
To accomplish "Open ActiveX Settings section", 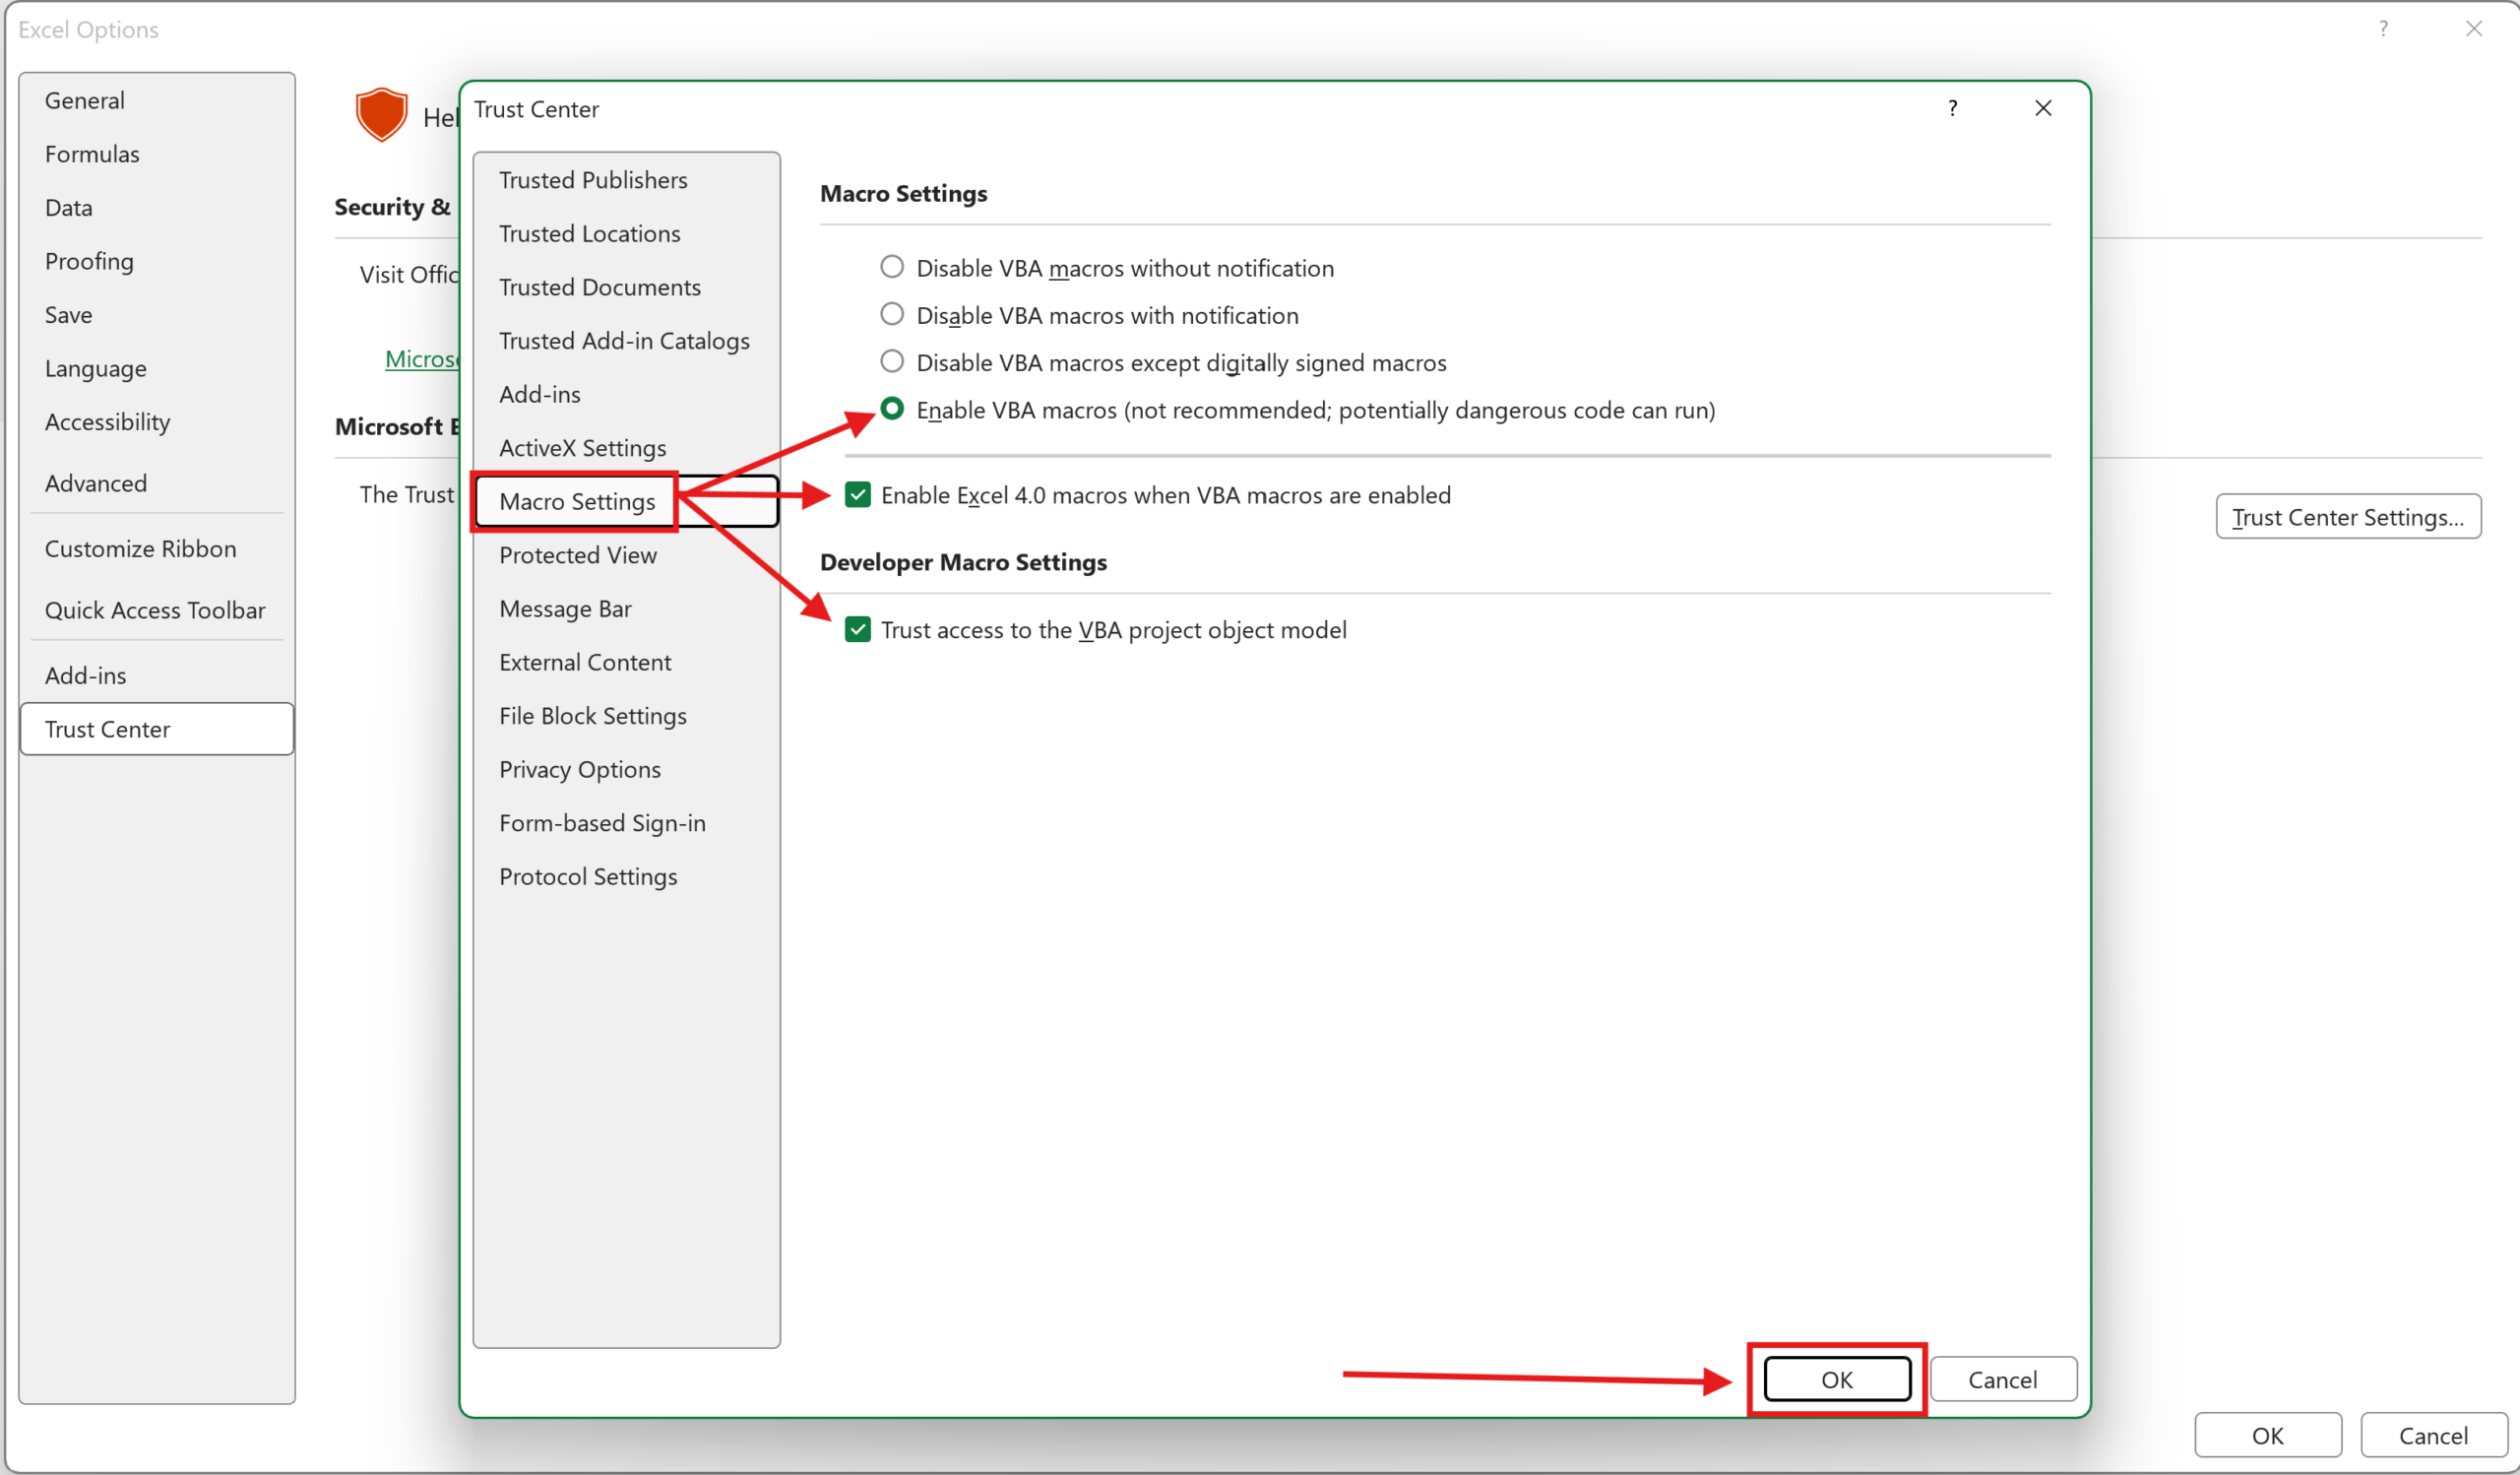I will [626, 448].
